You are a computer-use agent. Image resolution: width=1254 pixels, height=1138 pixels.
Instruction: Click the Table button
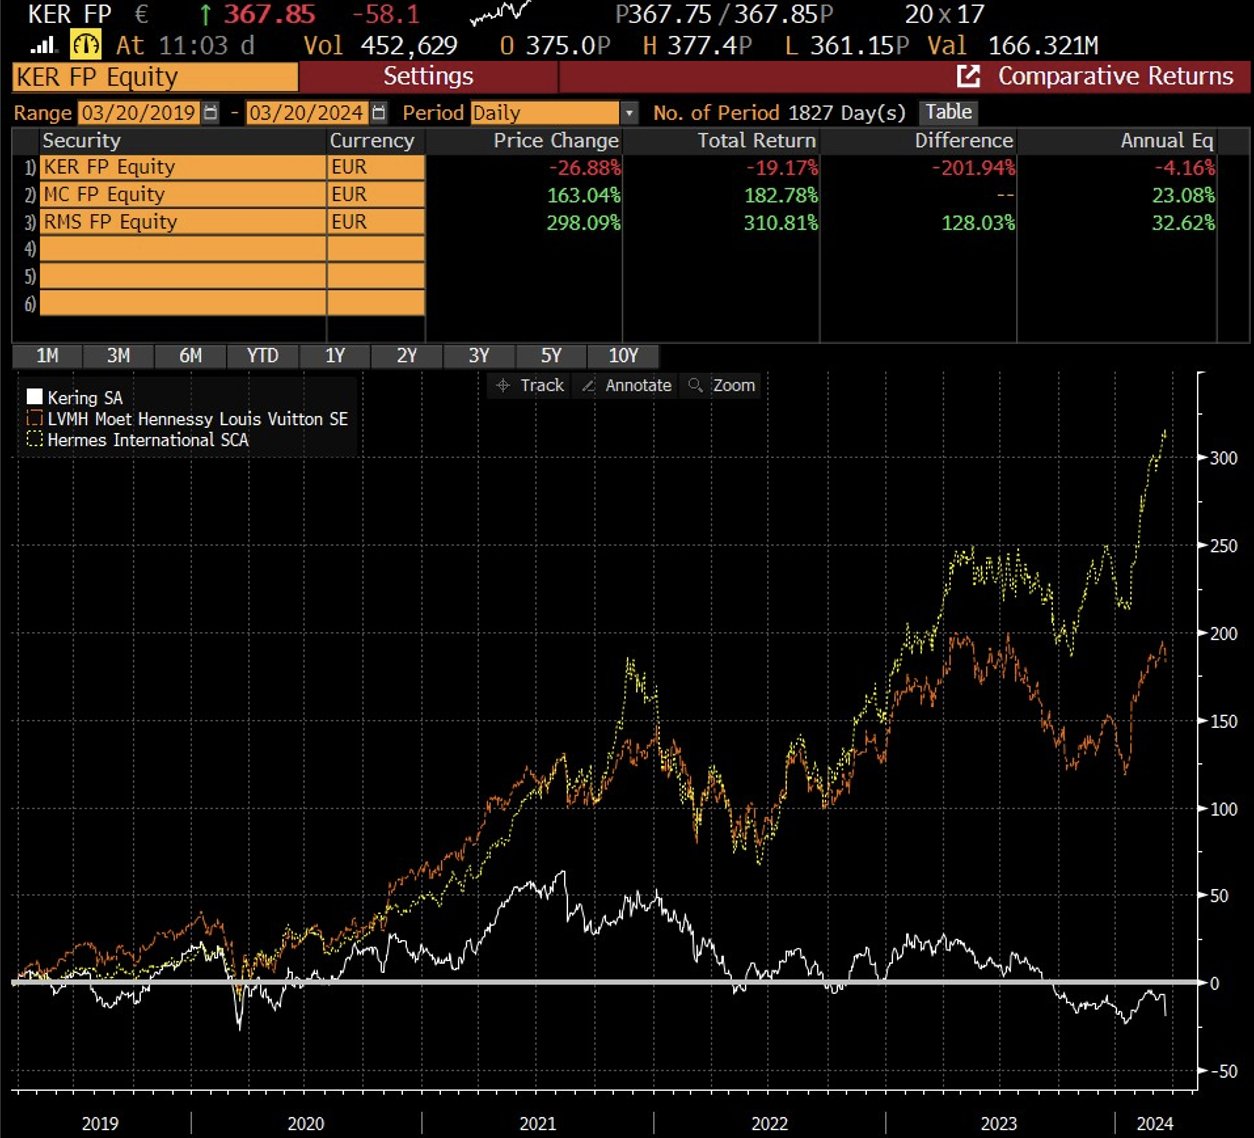point(948,112)
